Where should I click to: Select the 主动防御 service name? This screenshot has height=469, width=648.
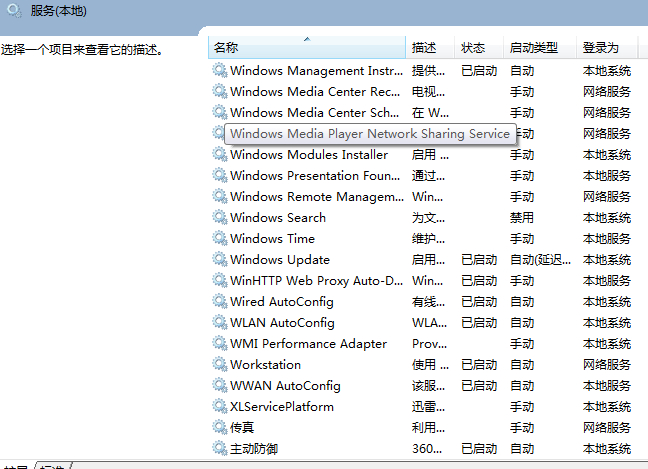coord(254,449)
